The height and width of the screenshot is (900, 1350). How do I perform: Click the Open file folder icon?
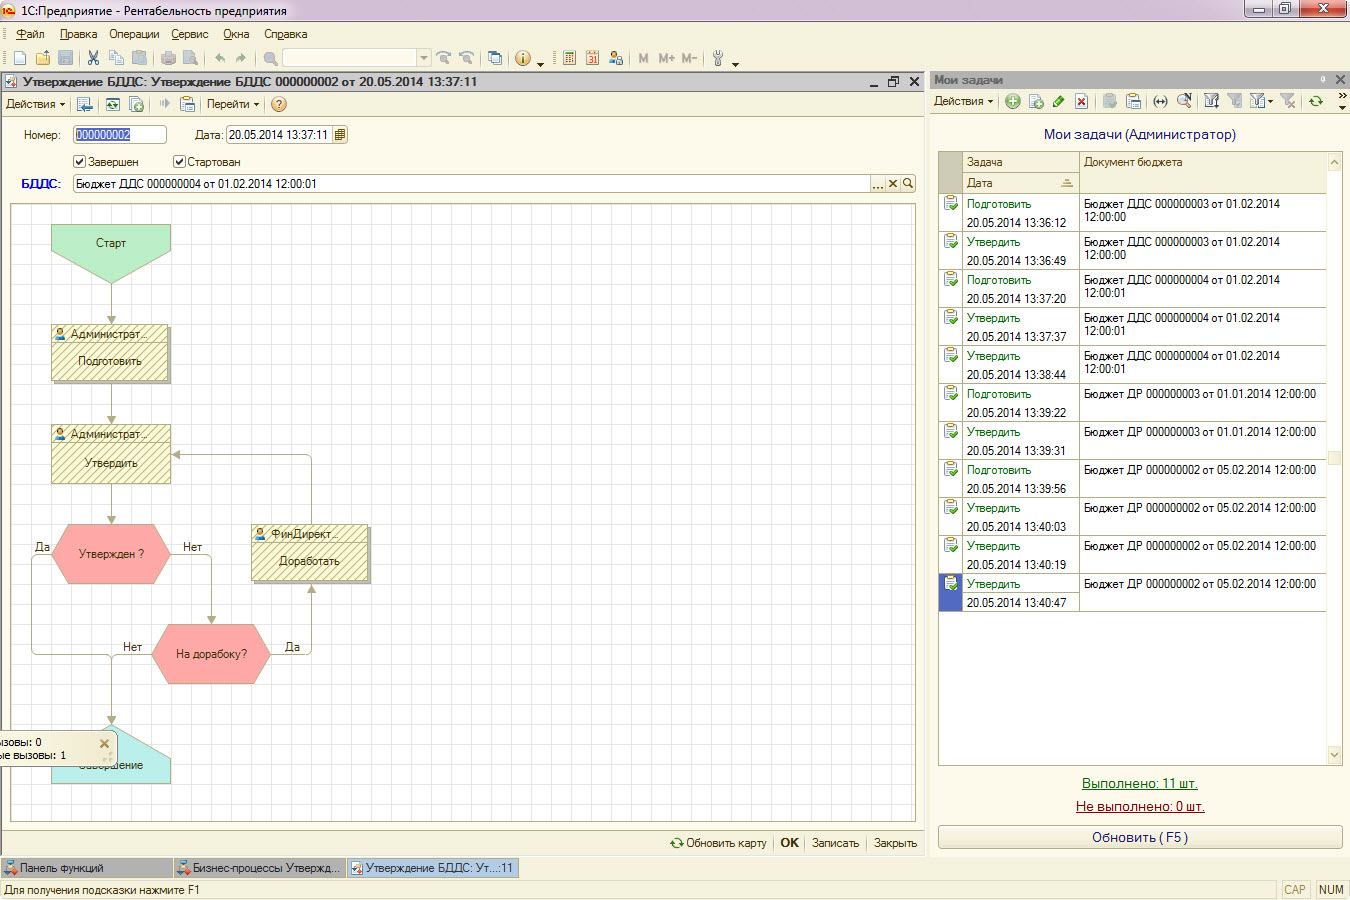tap(42, 58)
